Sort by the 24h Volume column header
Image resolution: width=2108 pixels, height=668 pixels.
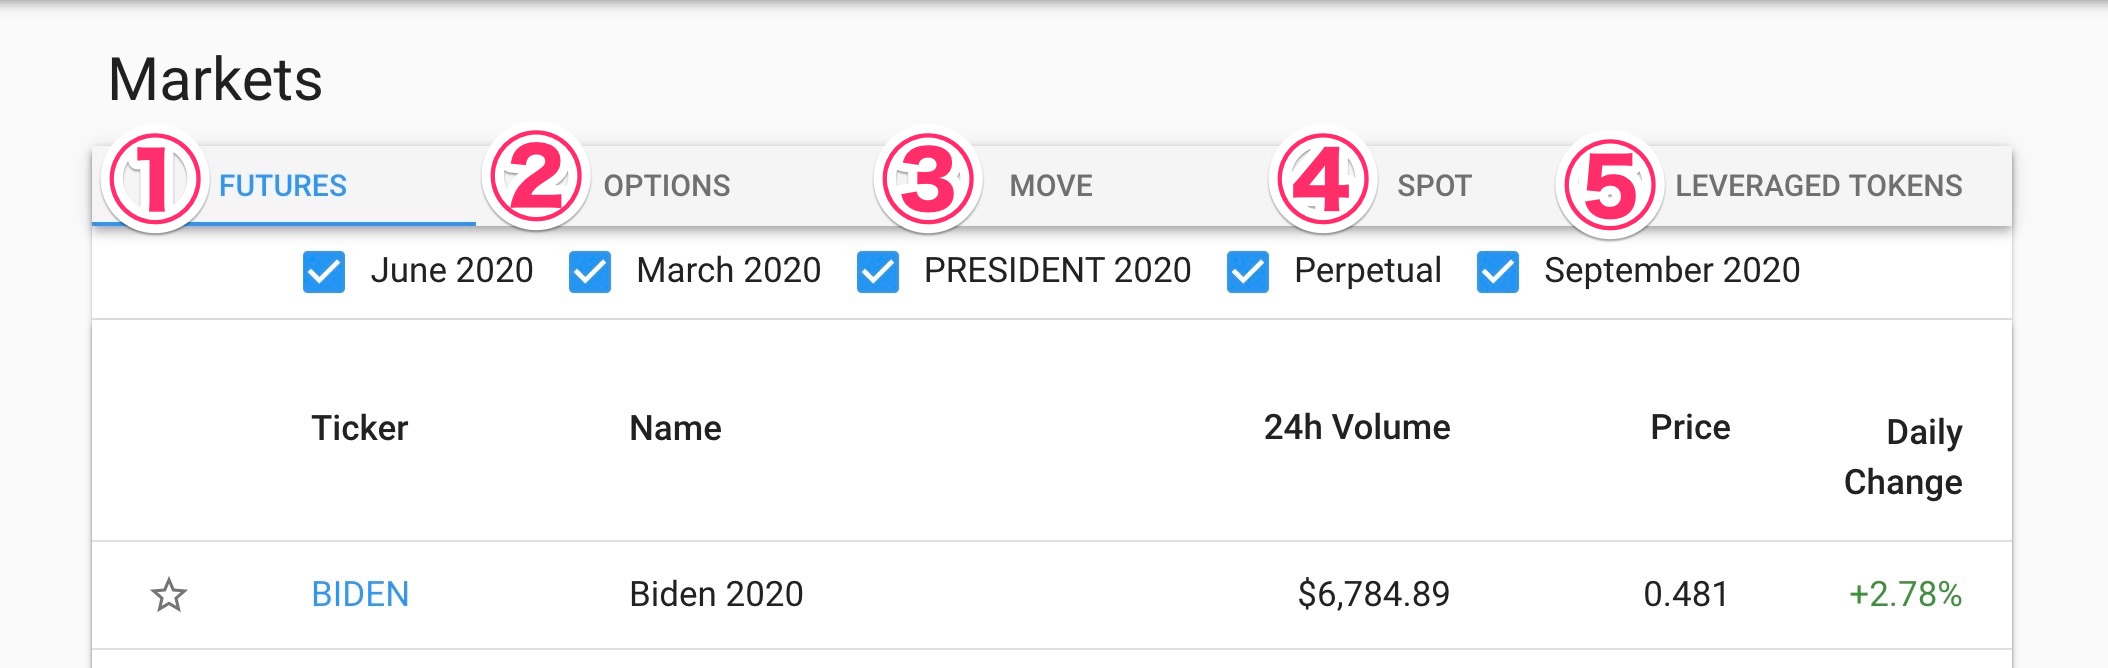coord(1356,428)
